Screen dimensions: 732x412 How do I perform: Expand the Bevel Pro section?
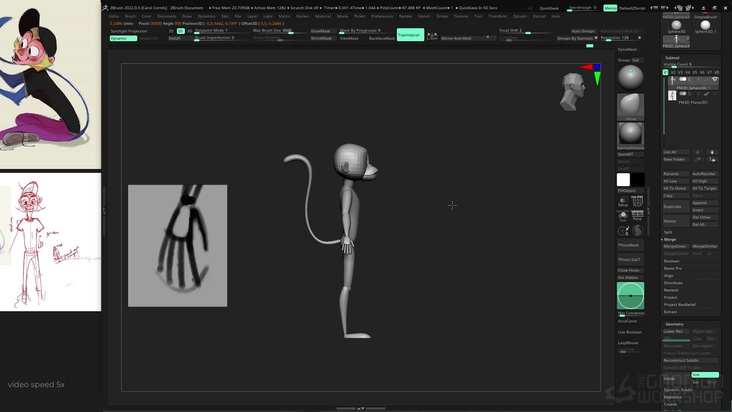[x=673, y=268]
